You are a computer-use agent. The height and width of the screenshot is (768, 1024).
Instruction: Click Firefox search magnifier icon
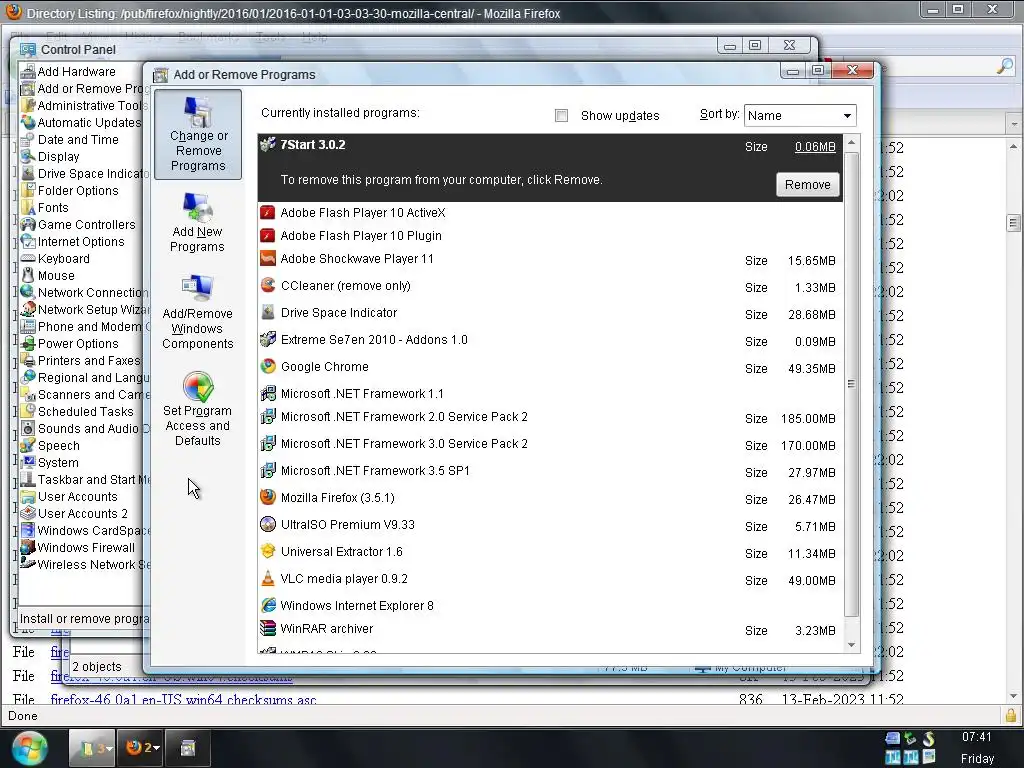(x=1005, y=66)
